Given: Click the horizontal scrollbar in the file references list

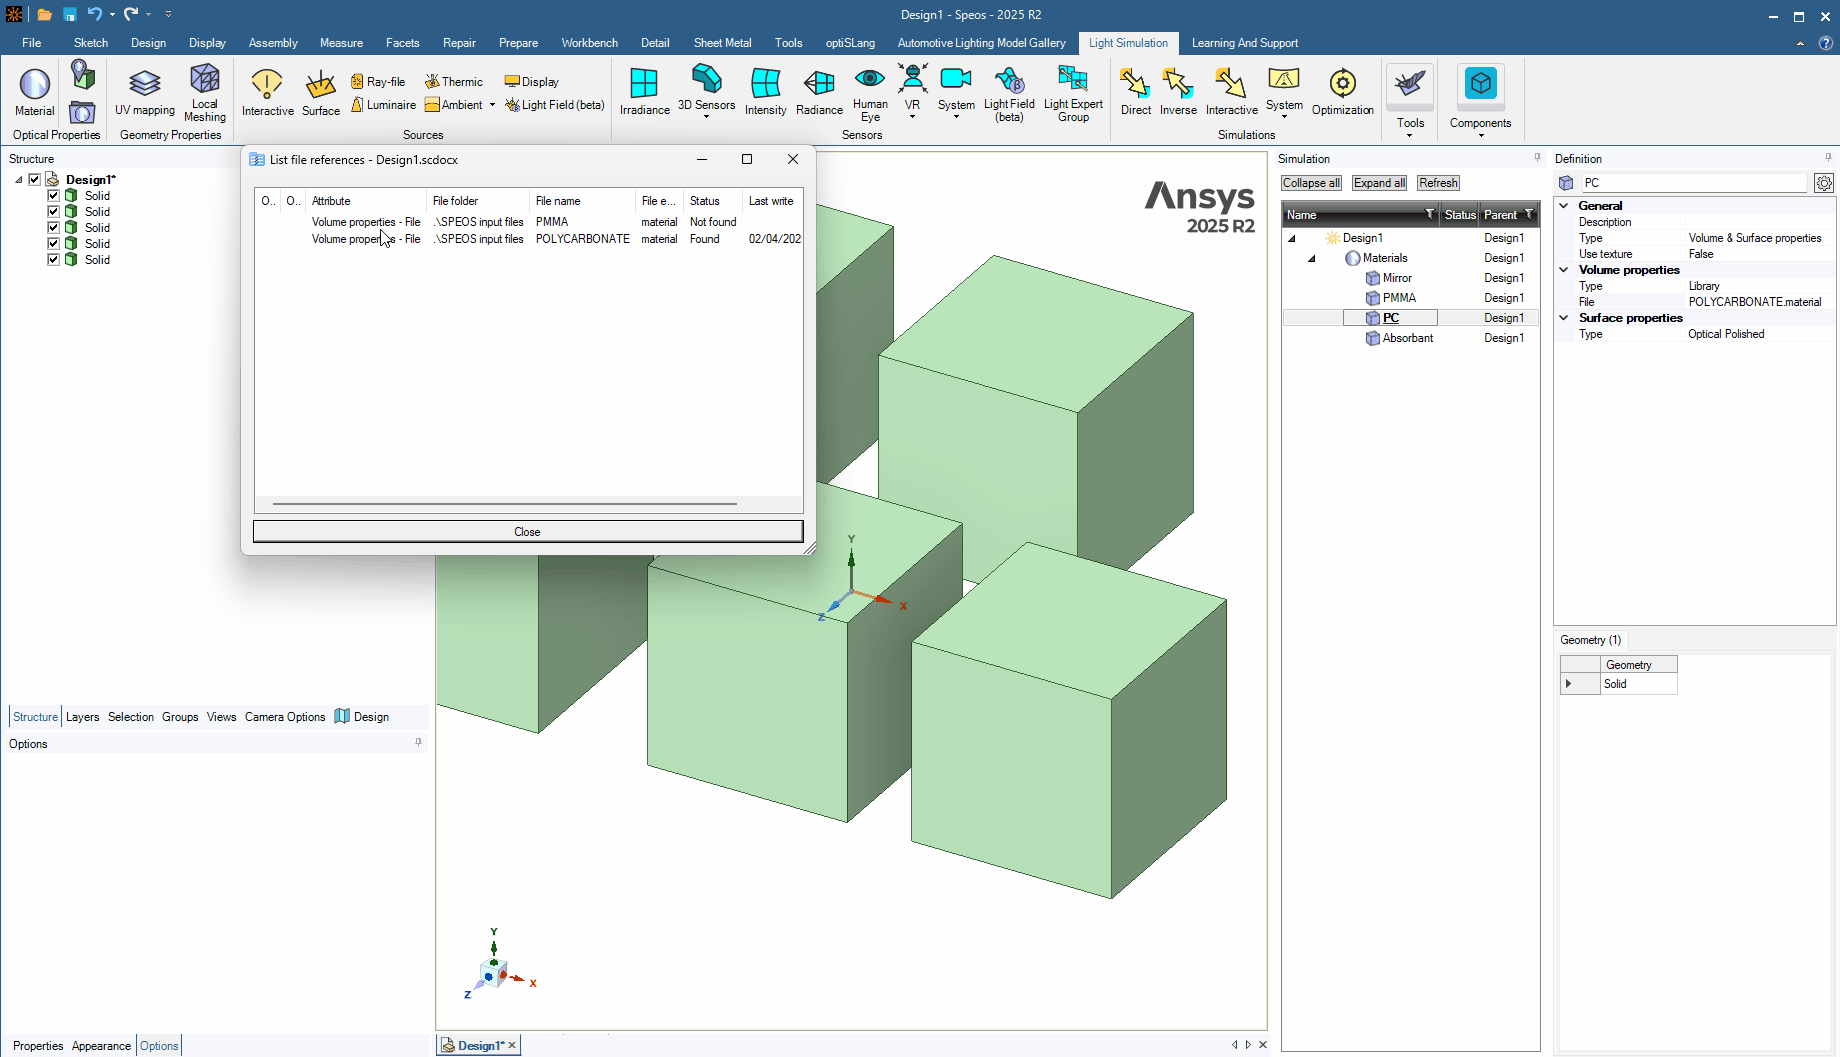Looking at the screenshot, I should (x=505, y=504).
